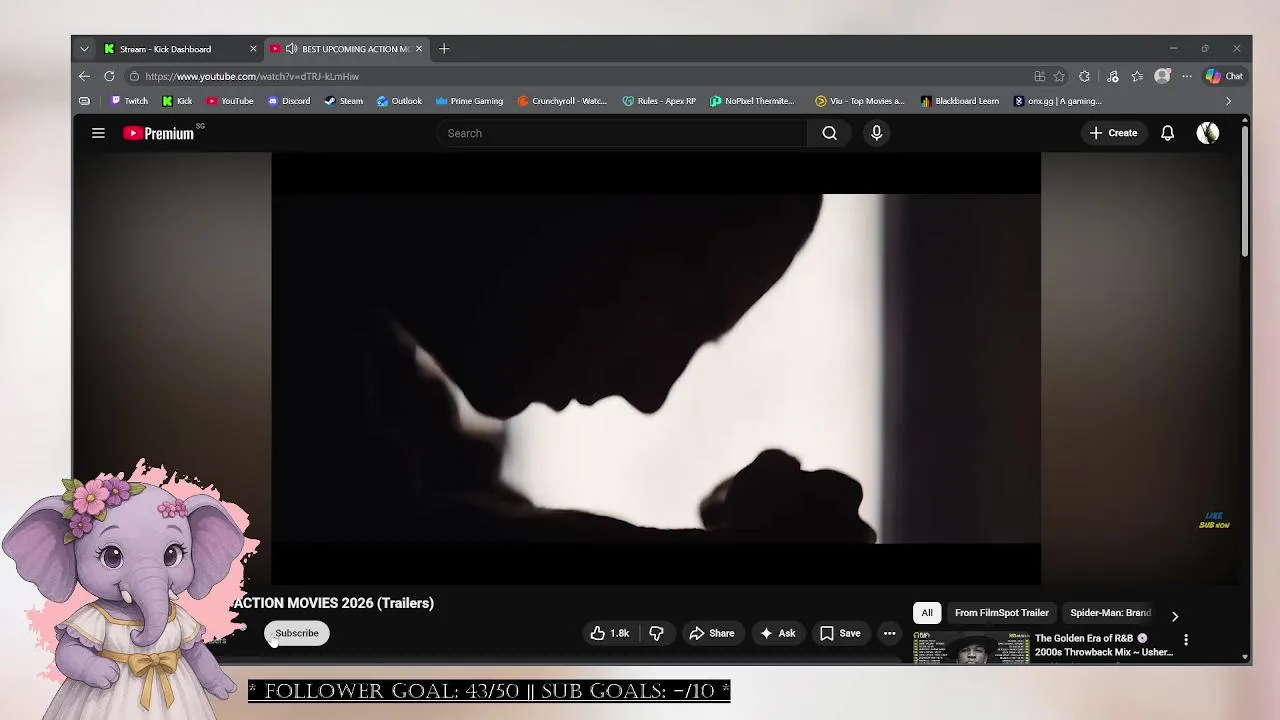
Task: Open more actions ellipsis under video
Action: tap(889, 633)
